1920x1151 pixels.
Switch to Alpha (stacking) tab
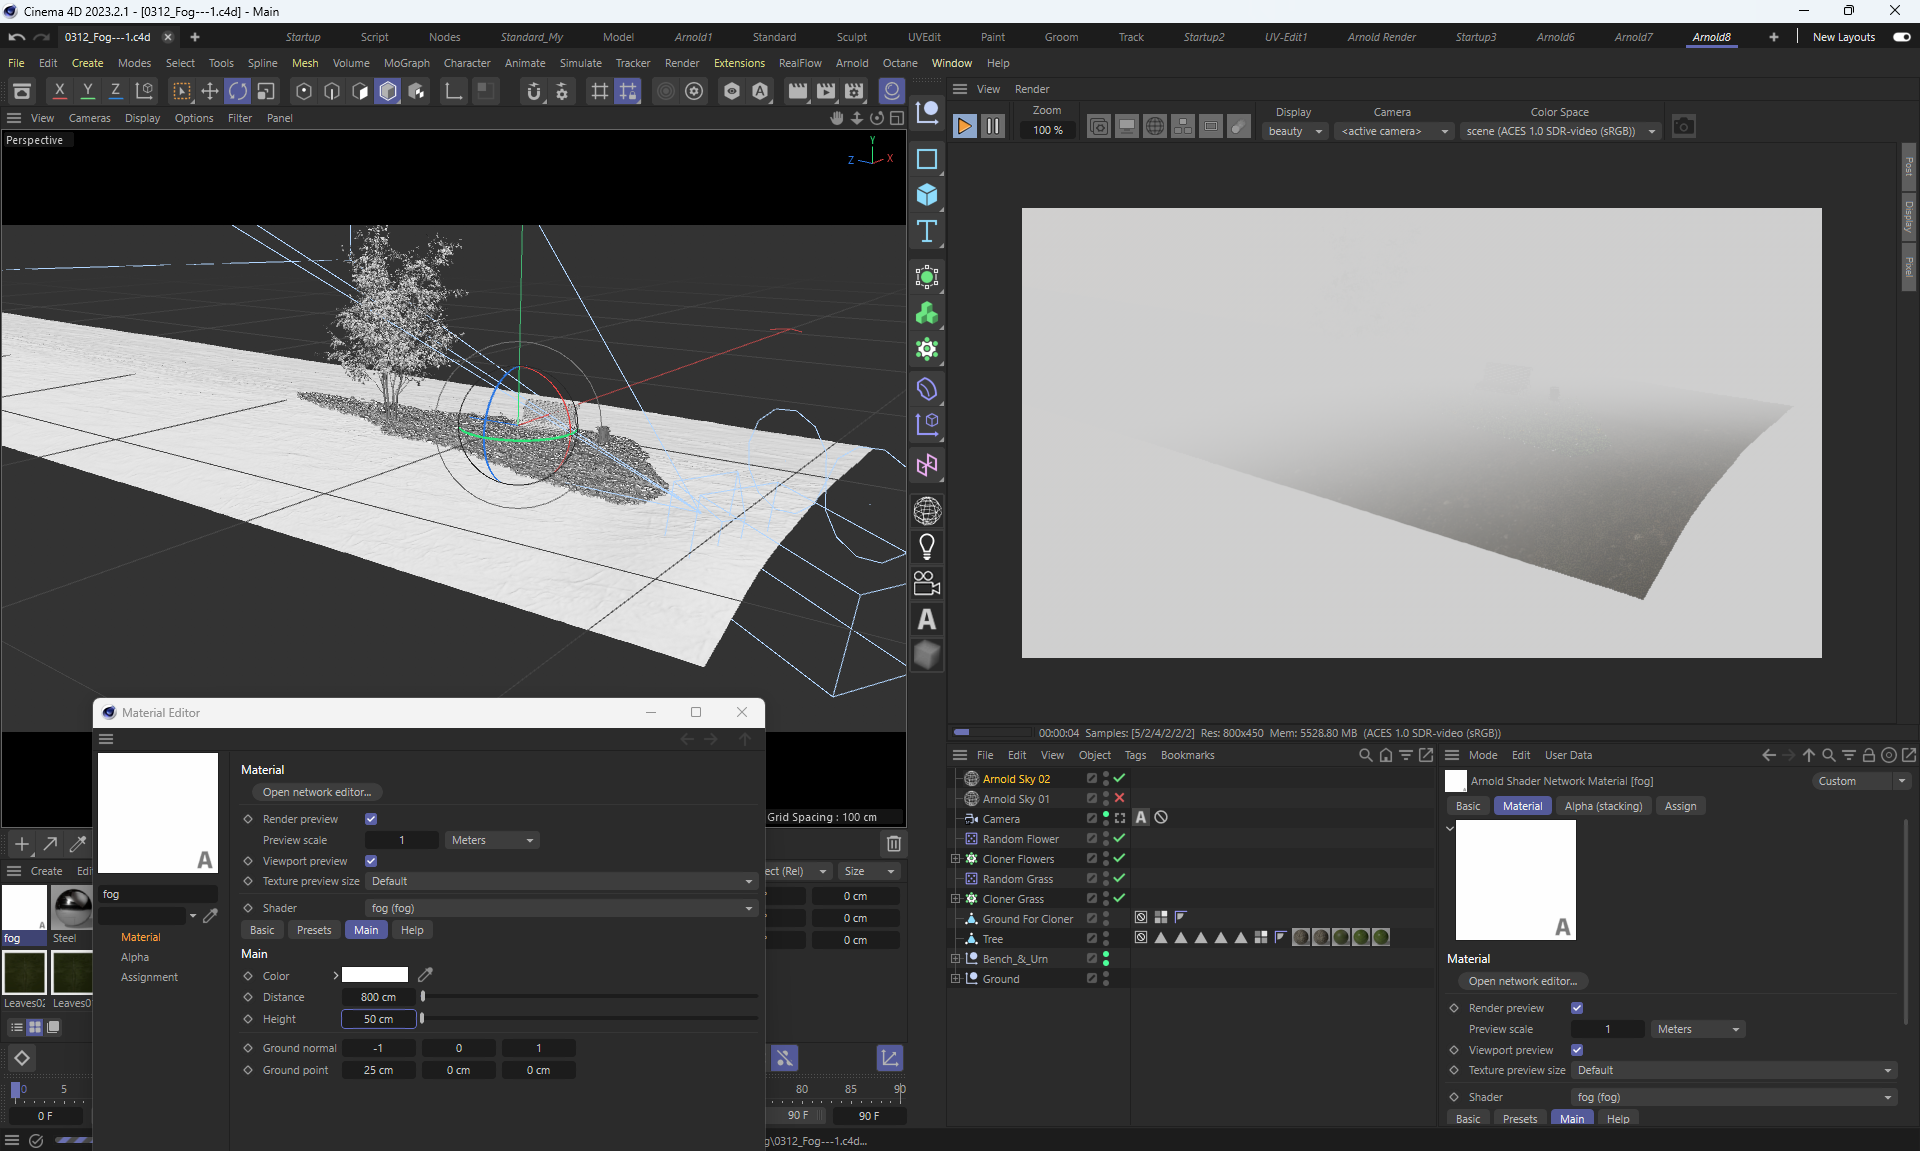tap(1603, 806)
